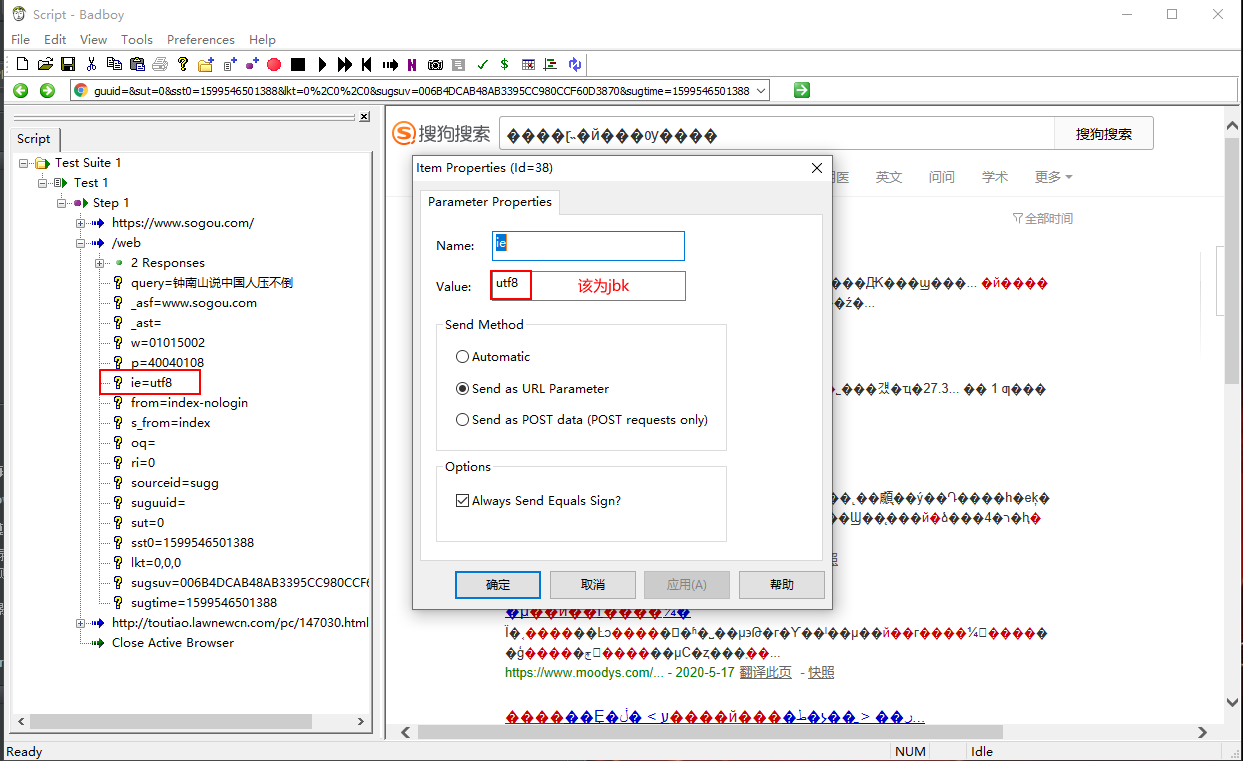Add new test icon in toolbar
The height and width of the screenshot is (761, 1243).
point(229,64)
